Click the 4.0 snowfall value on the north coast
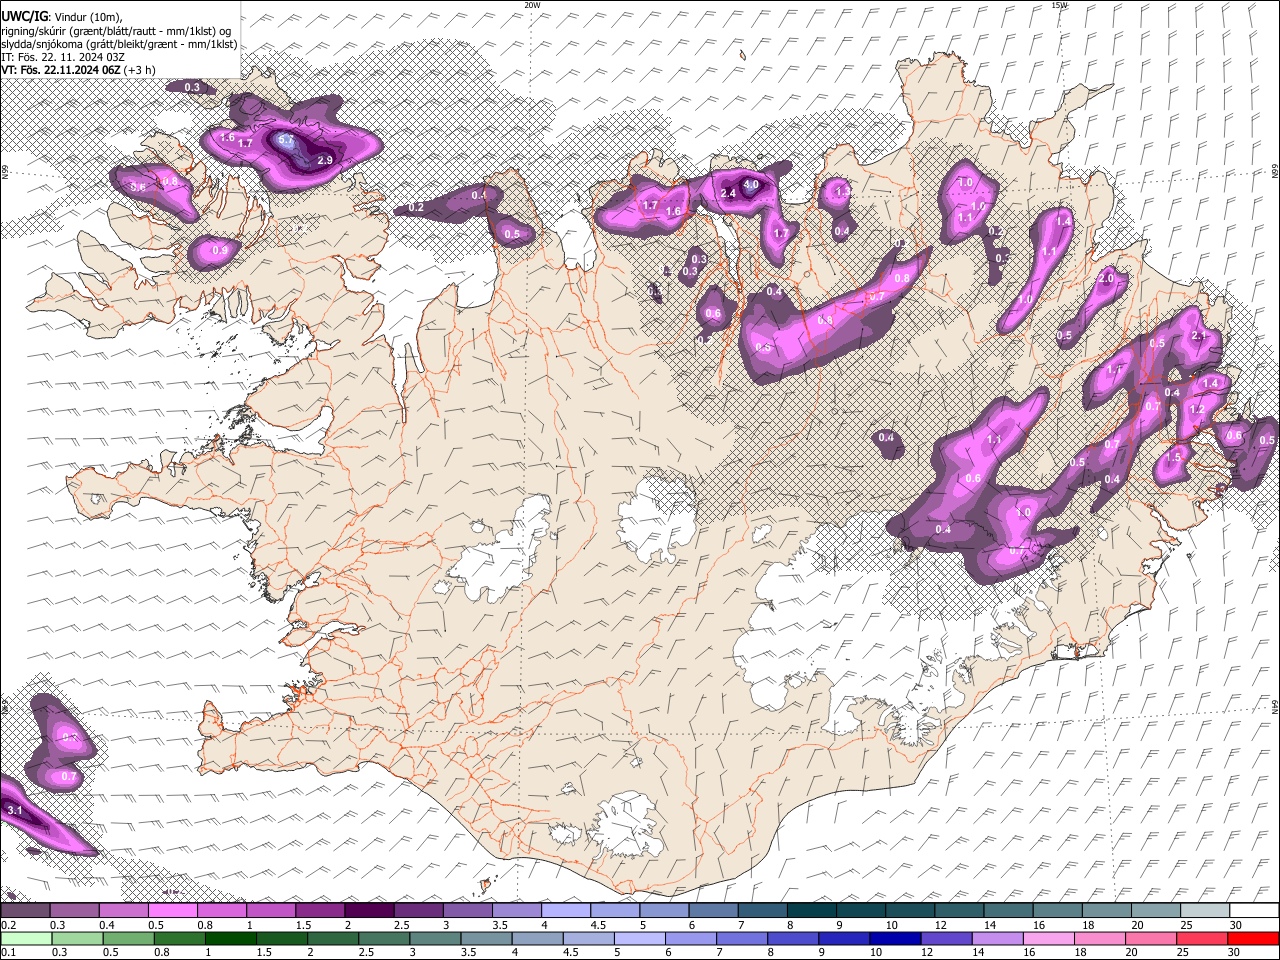 tap(752, 185)
